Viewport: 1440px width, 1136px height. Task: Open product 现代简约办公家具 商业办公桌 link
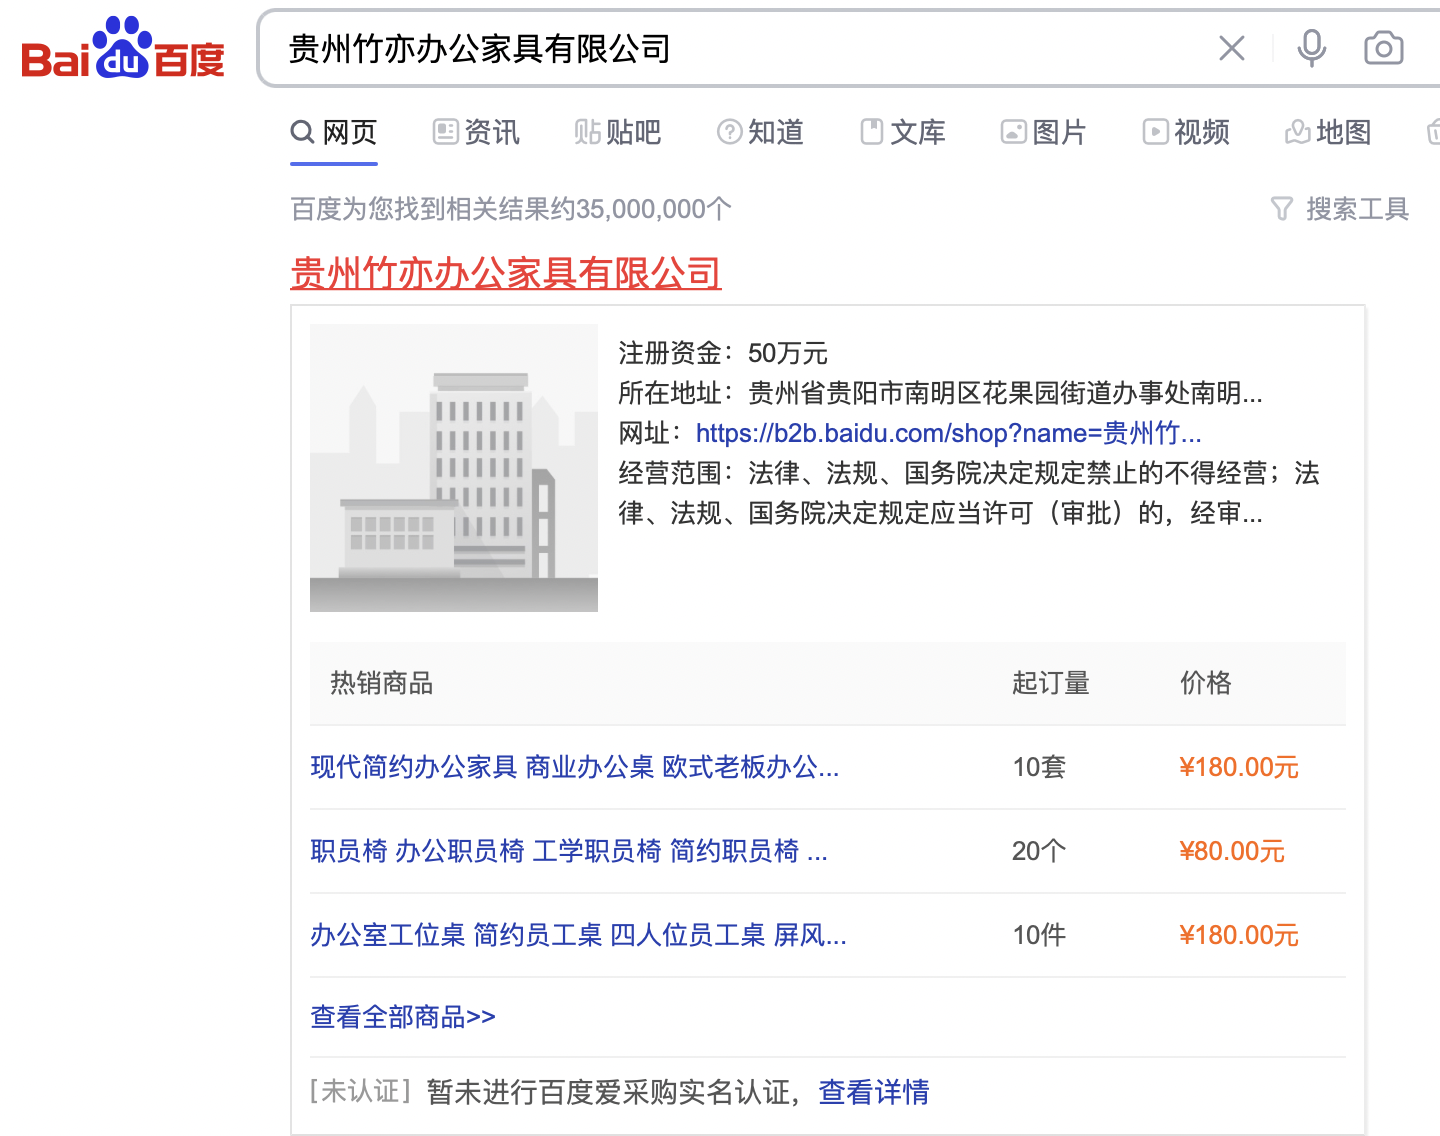[575, 767]
